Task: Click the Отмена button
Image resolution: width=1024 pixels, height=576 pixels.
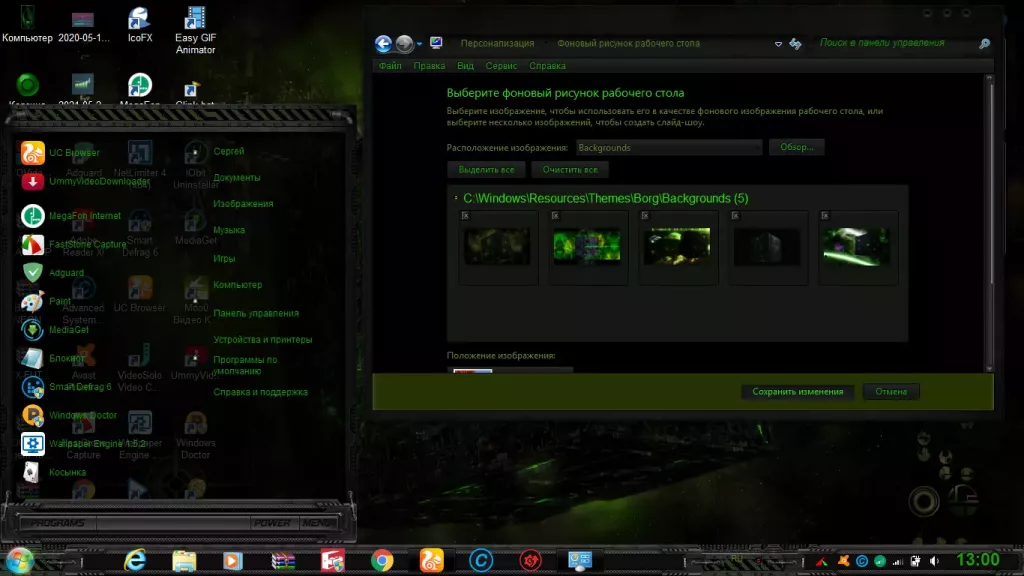Action: click(x=891, y=392)
